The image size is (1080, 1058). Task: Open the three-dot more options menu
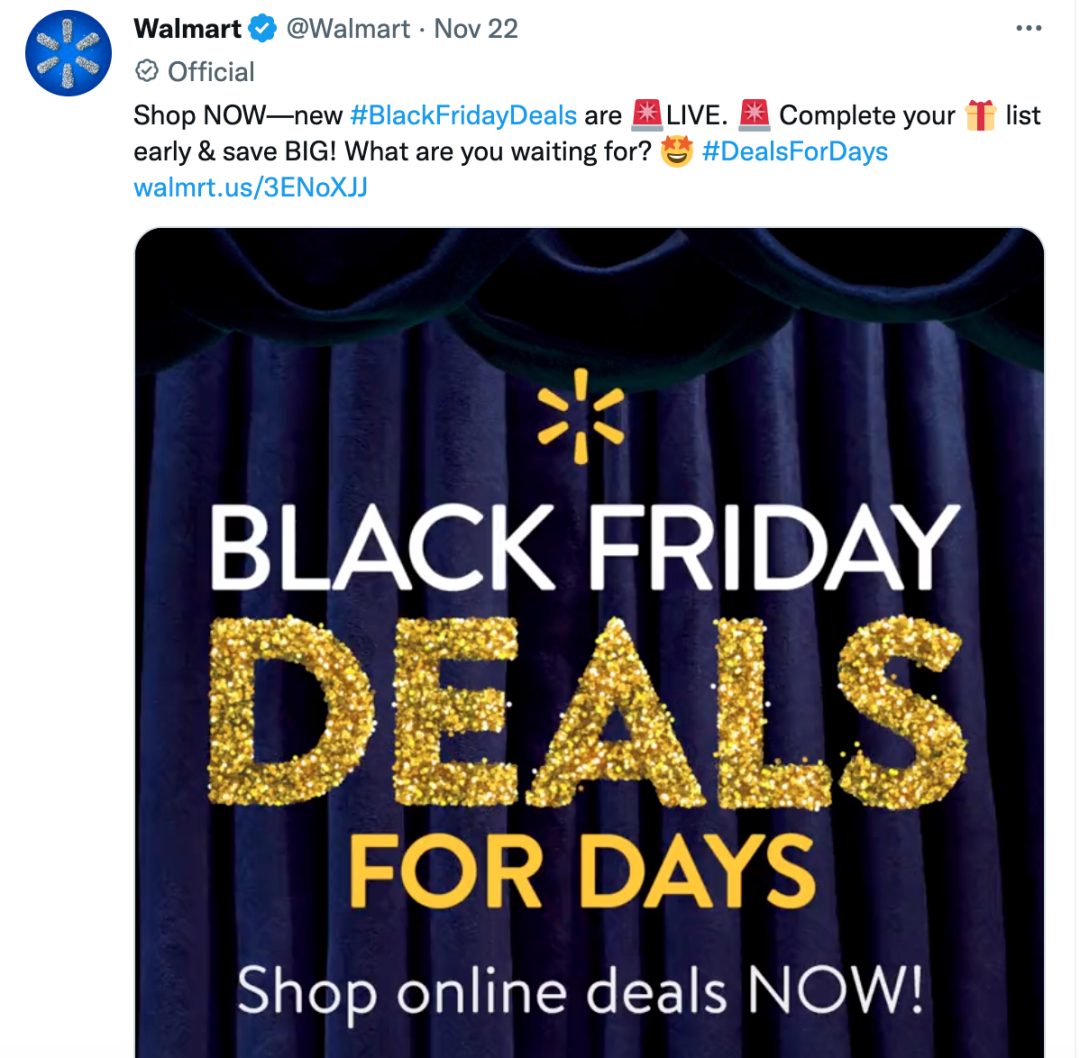[1028, 28]
